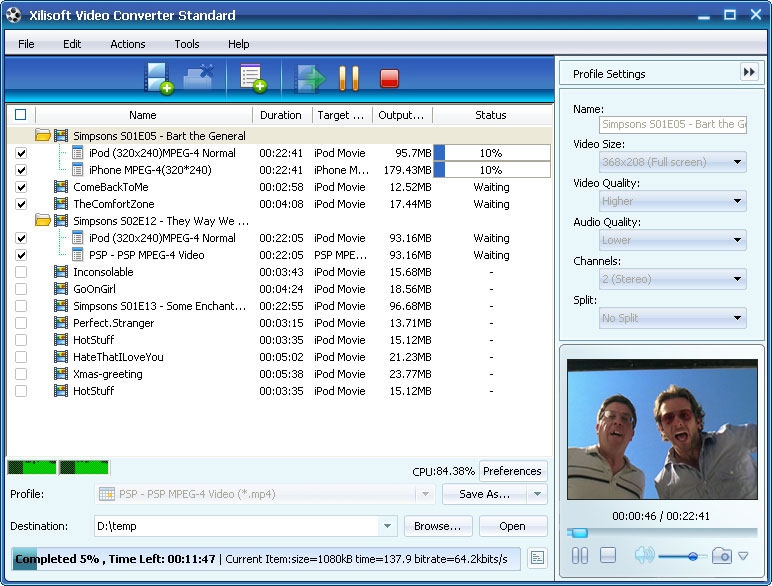Screen dimensions: 772x586
Task: Open the Destination path dropdown
Action: 387,526
